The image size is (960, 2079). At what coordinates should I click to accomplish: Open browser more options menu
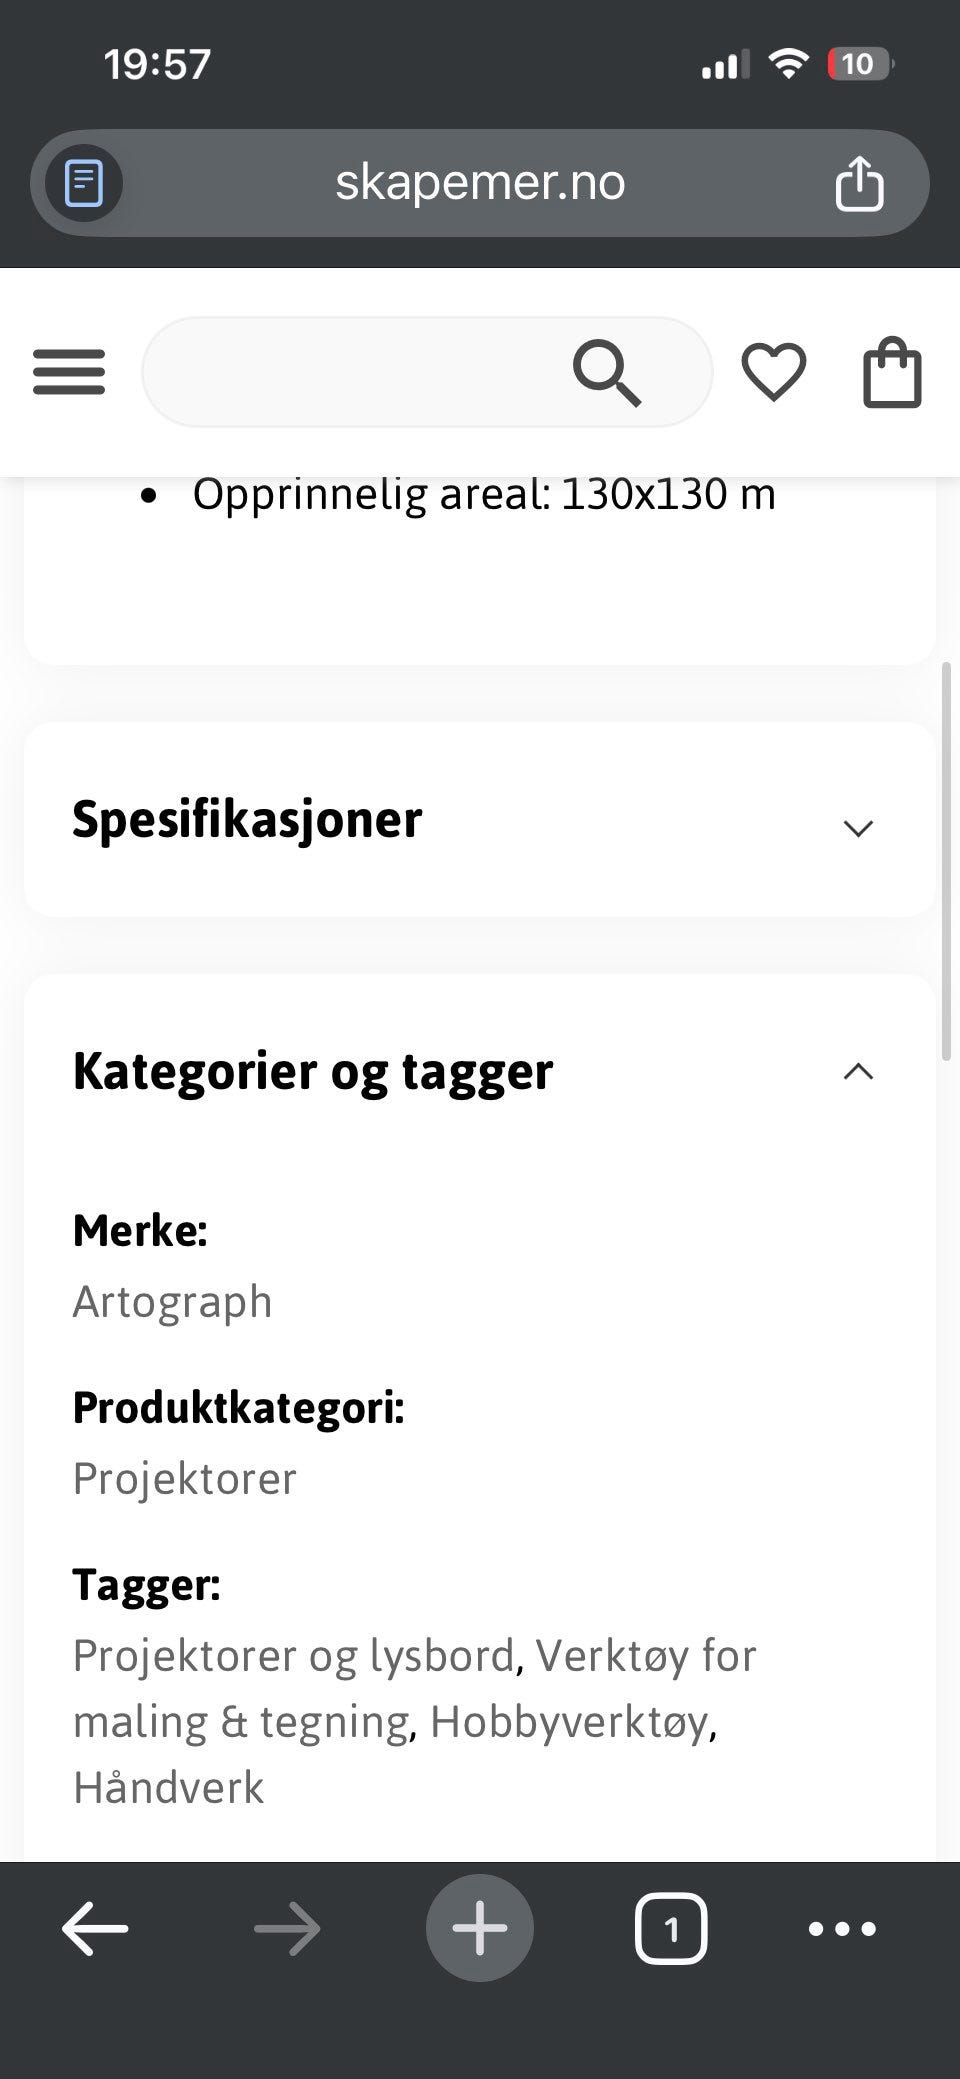(842, 1928)
